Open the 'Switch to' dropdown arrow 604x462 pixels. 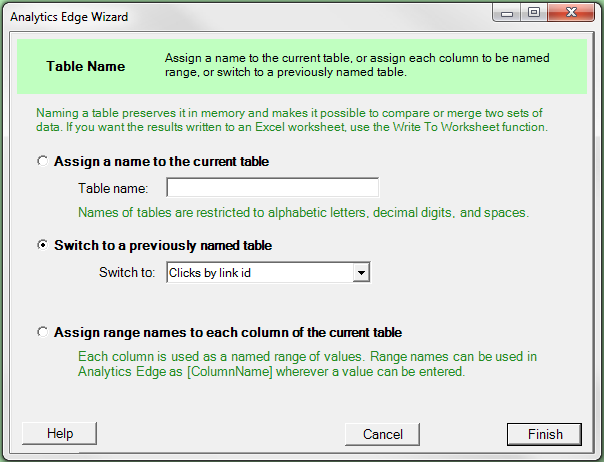[362, 272]
